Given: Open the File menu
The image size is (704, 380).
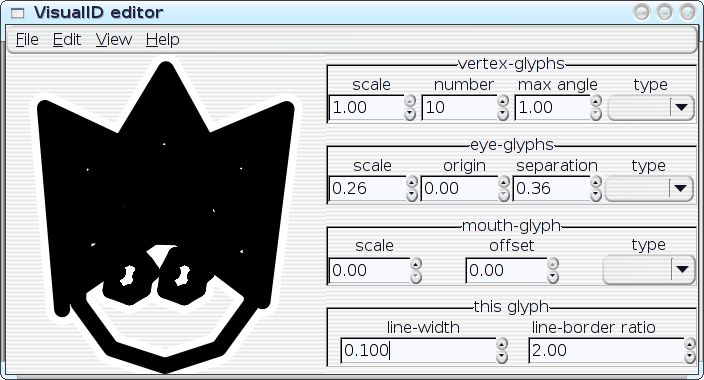Looking at the screenshot, I should 27,40.
